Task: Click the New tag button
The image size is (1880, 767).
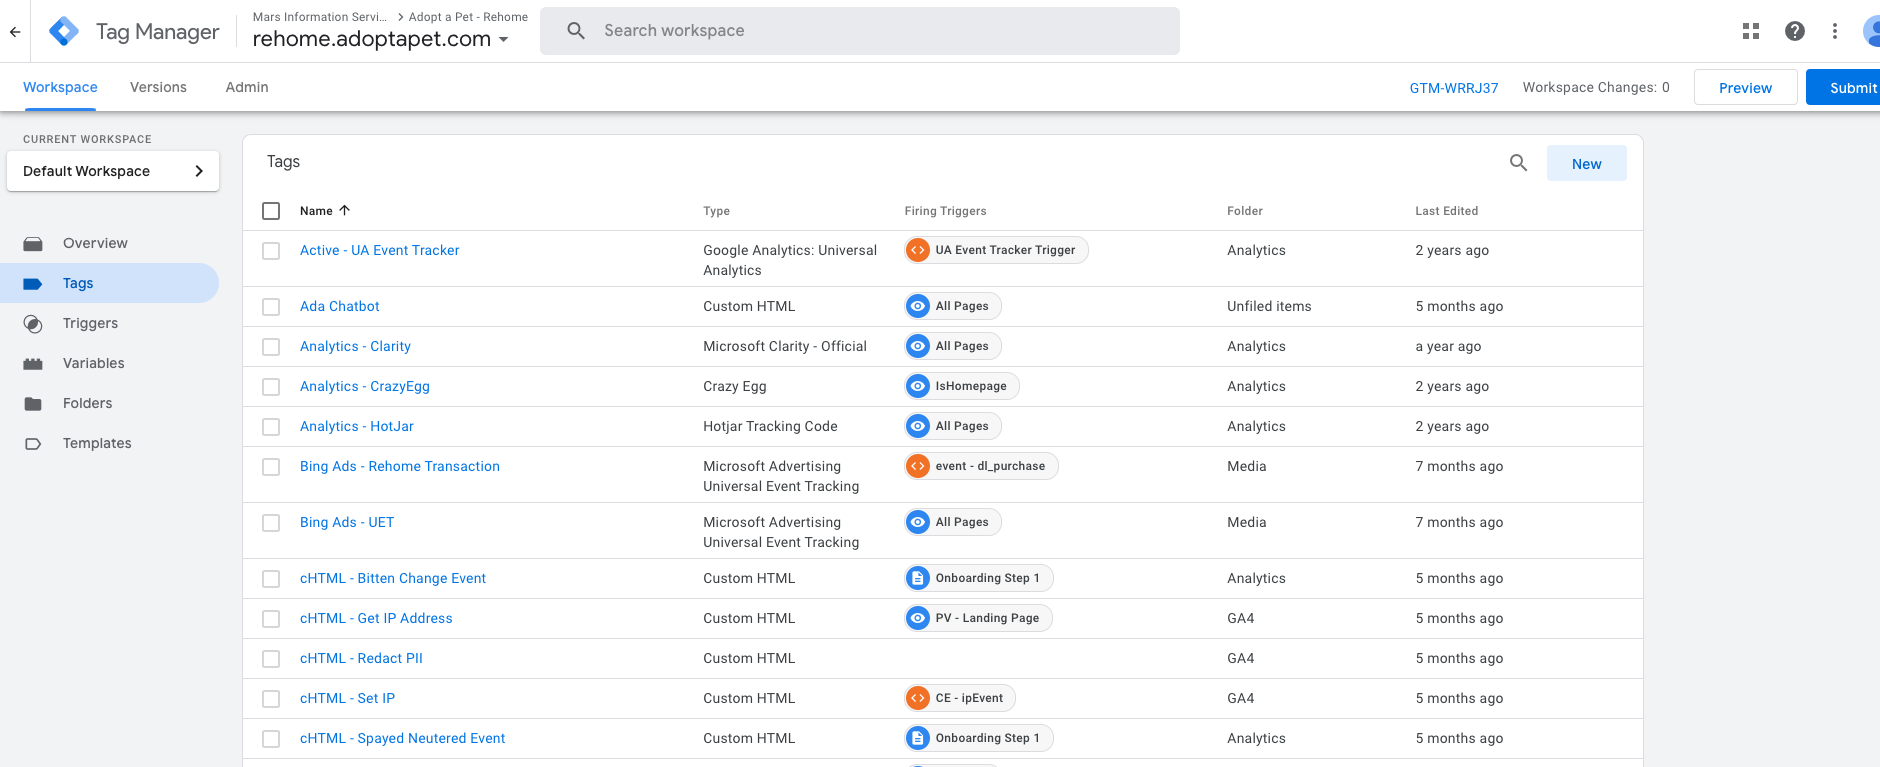Action: click(1586, 164)
